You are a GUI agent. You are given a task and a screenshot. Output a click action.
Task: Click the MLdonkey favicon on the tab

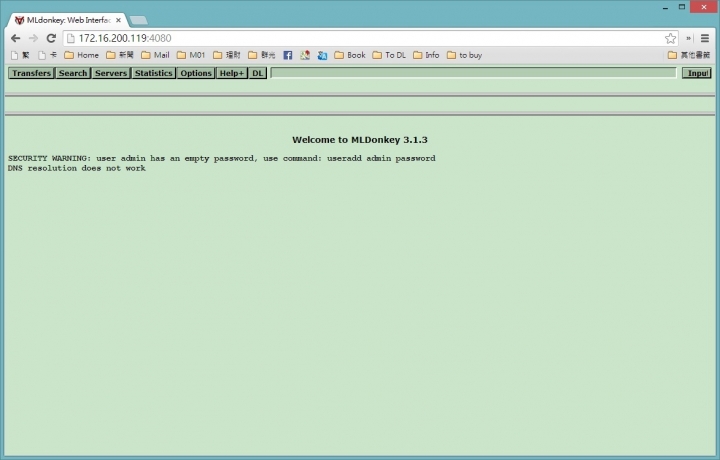tap(19, 20)
